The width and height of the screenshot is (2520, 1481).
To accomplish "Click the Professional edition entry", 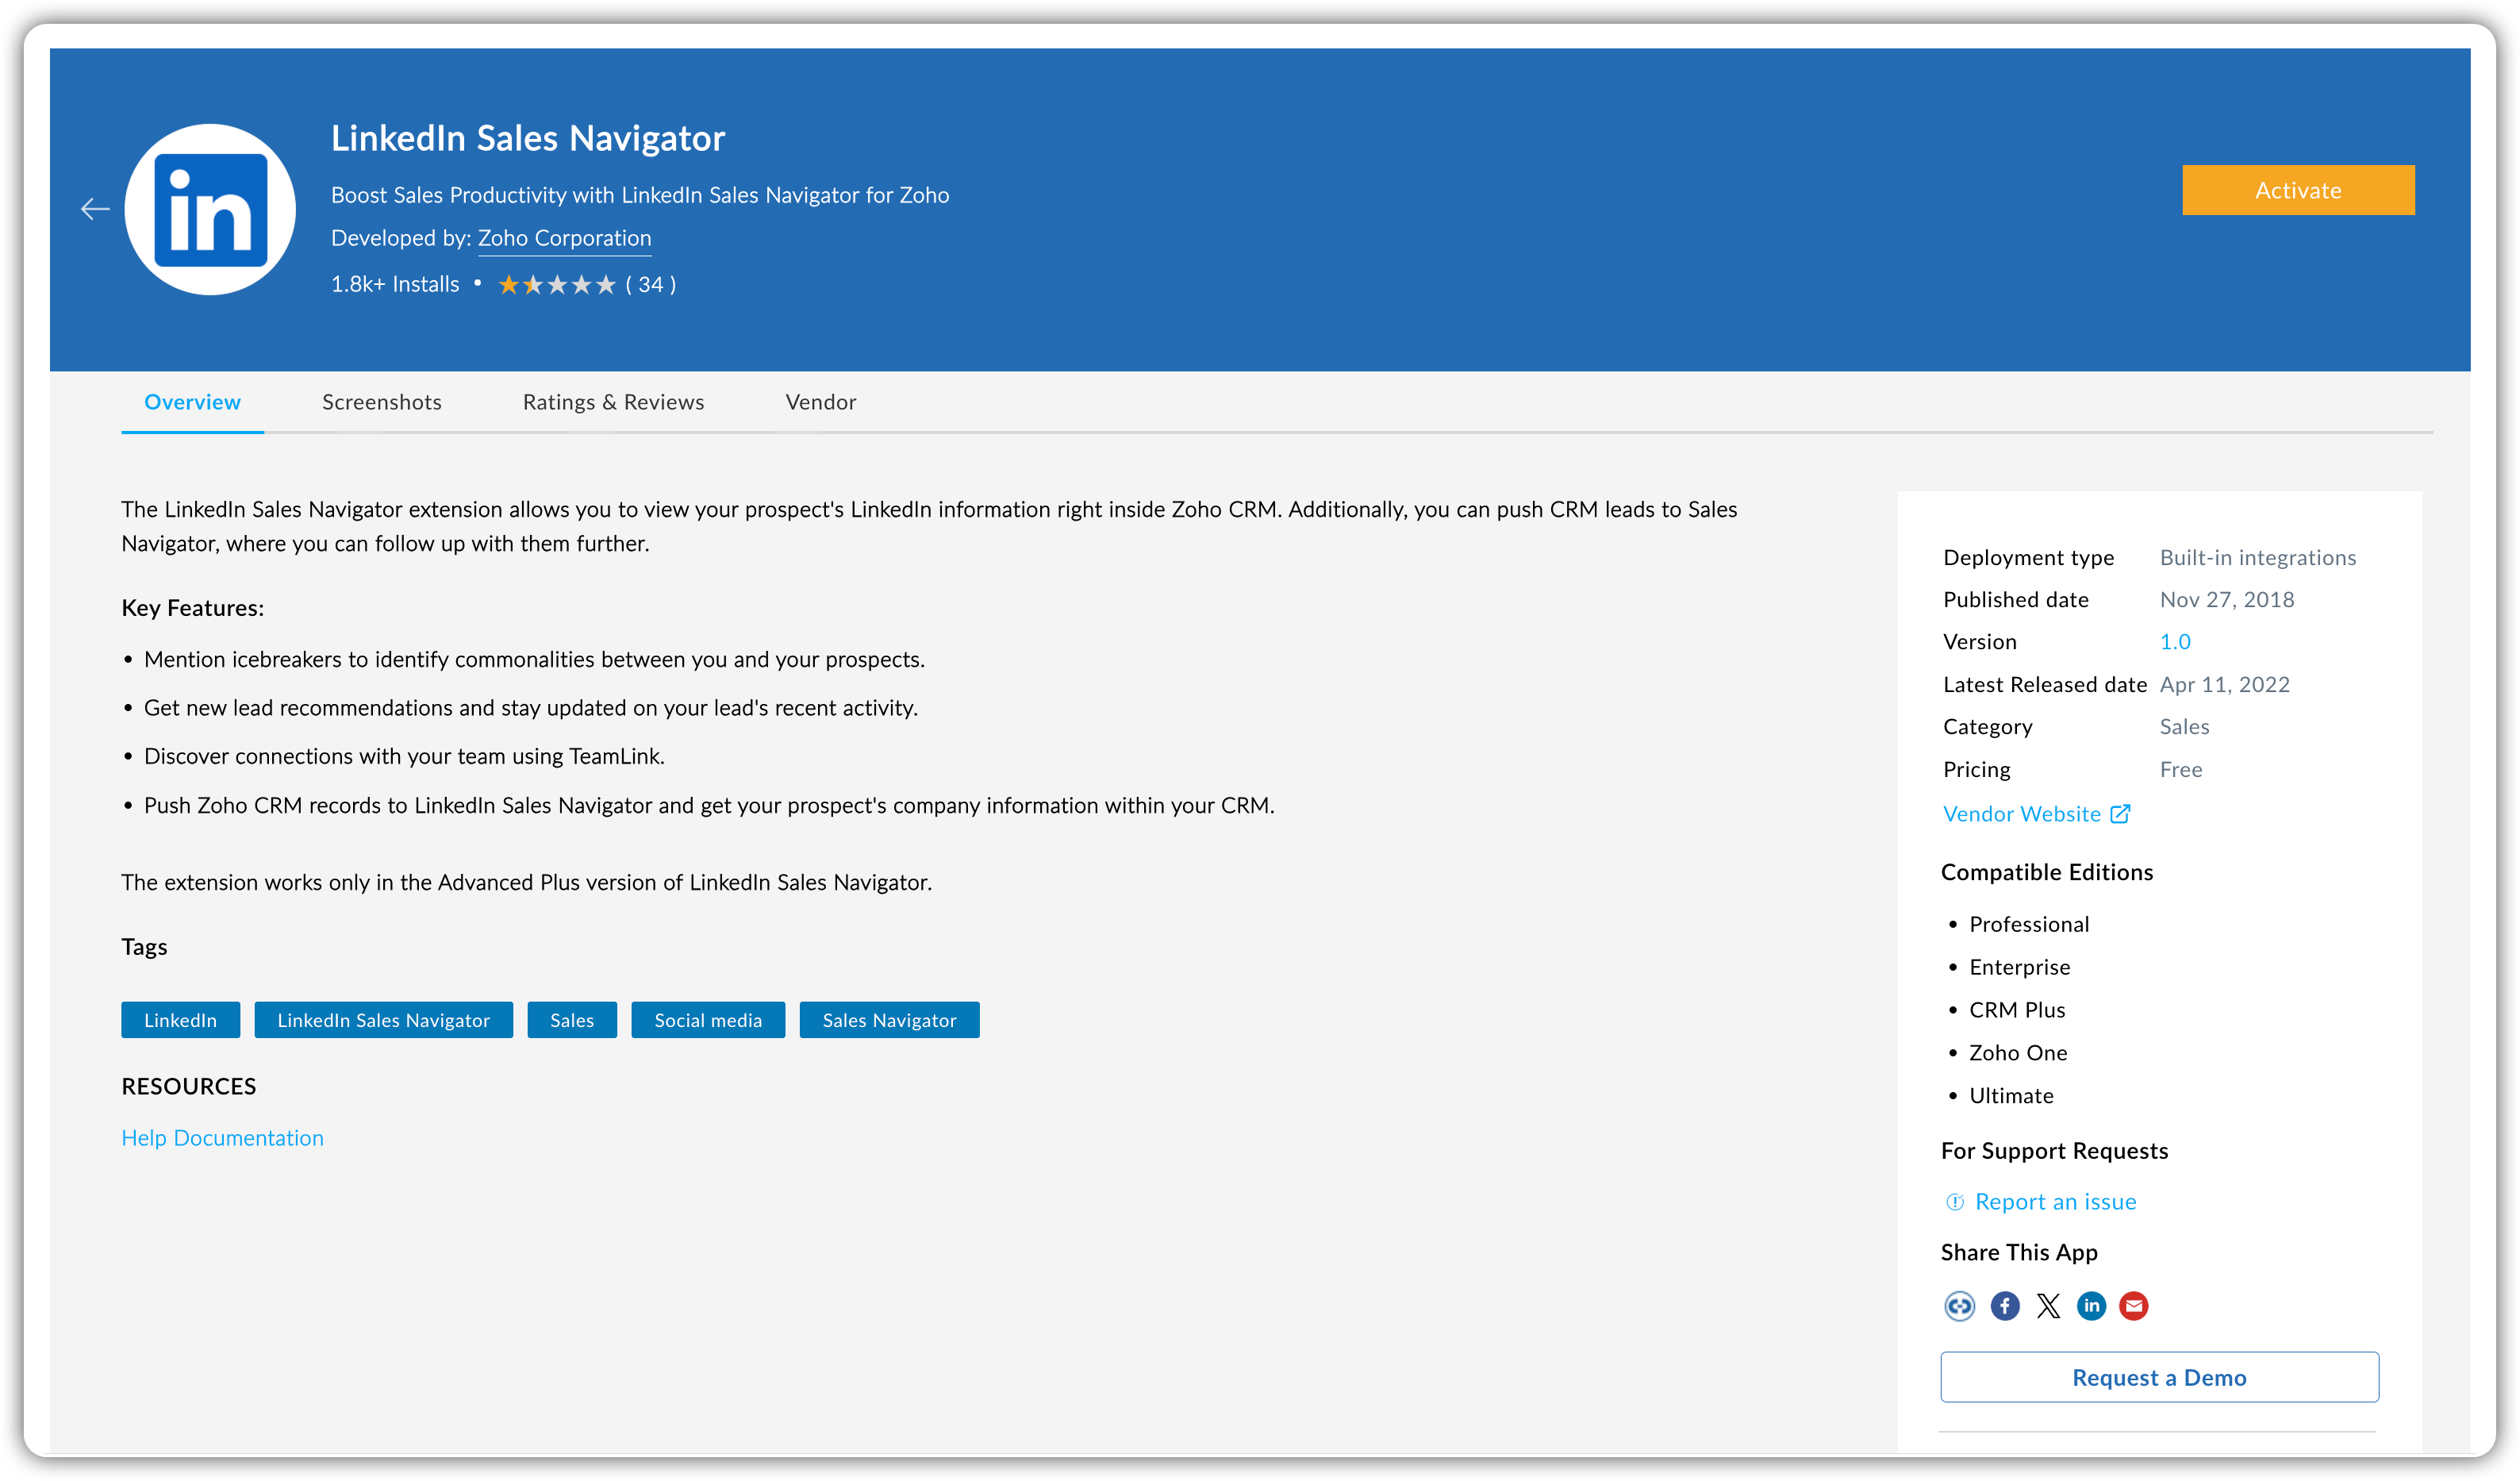I will [2029, 925].
